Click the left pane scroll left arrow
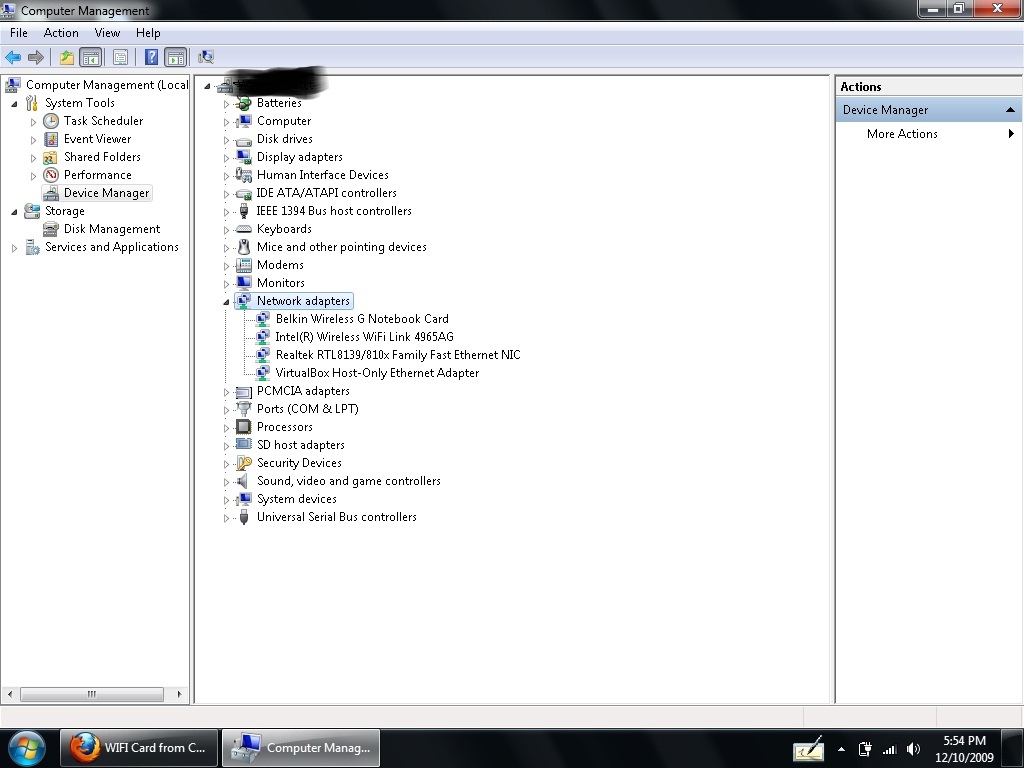Screen dimensions: 1024x768 click(x=10, y=694)
